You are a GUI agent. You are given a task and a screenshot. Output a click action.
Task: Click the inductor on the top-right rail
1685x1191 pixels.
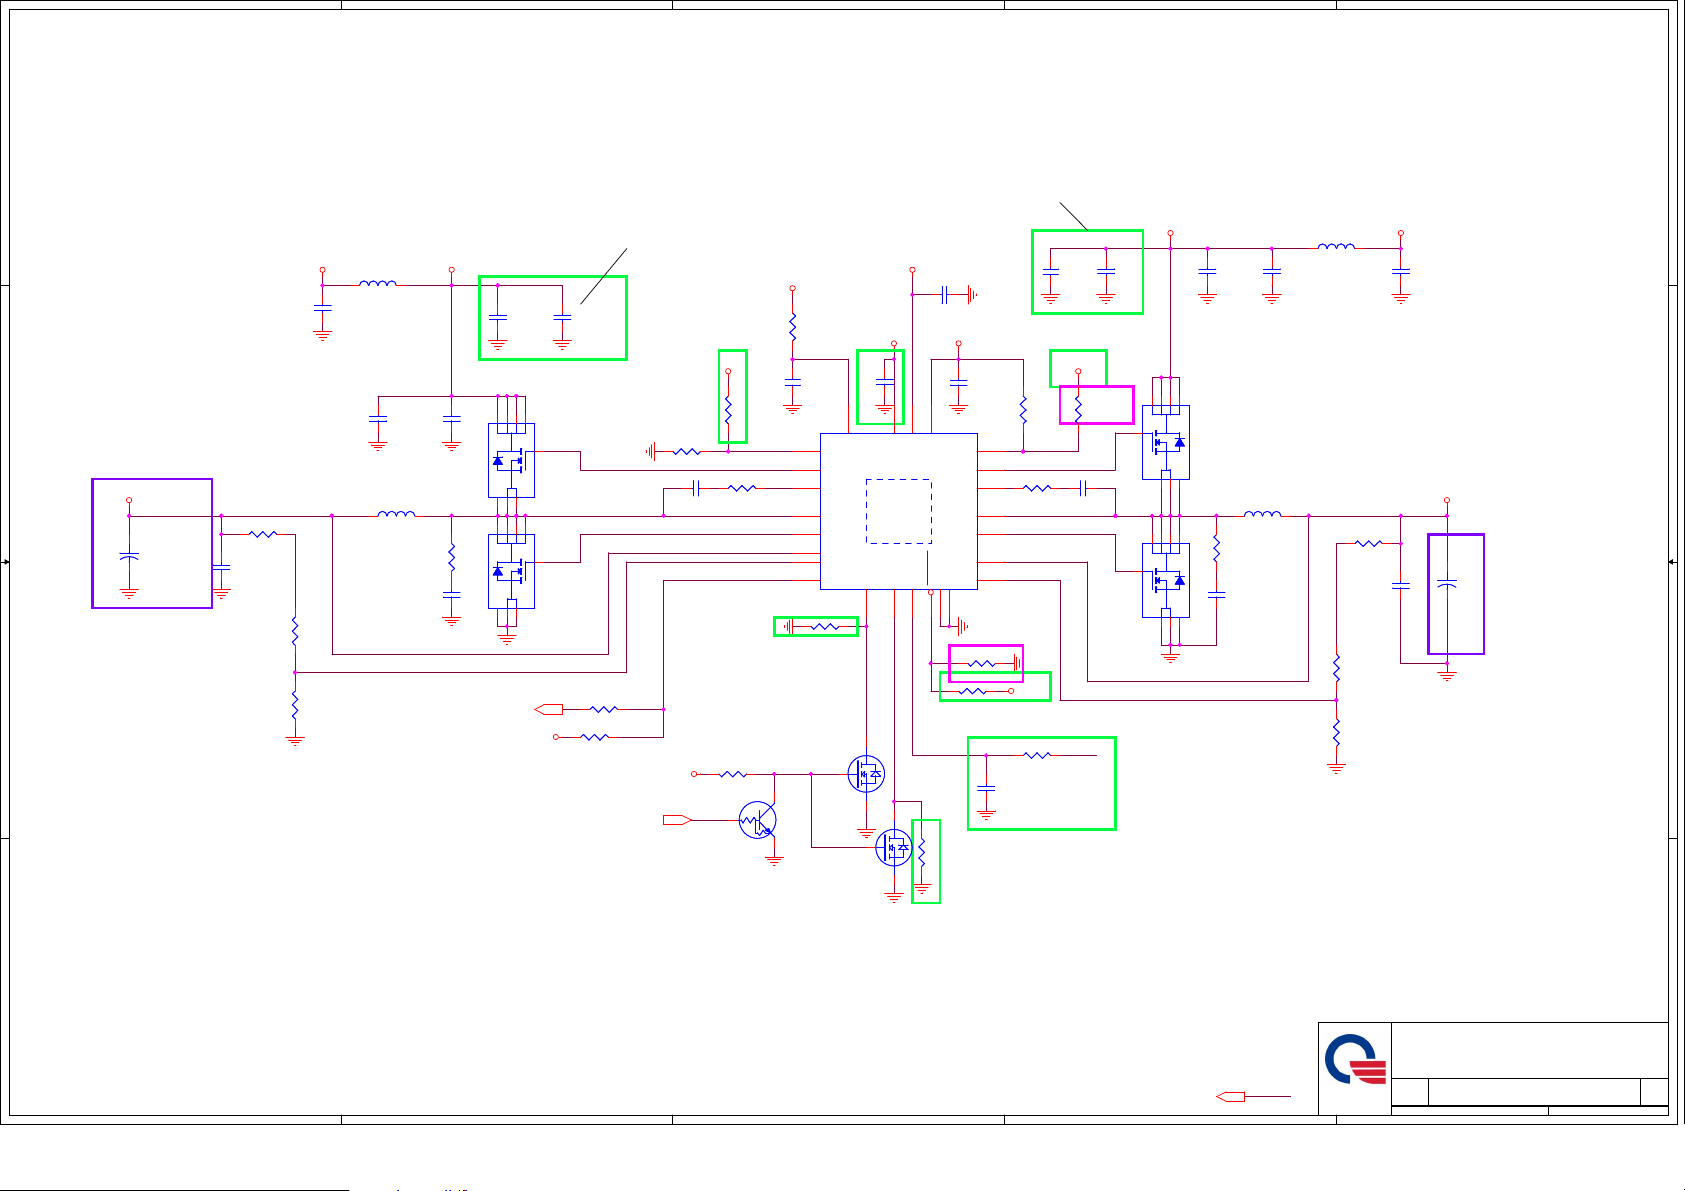(x=1336, y=246)
